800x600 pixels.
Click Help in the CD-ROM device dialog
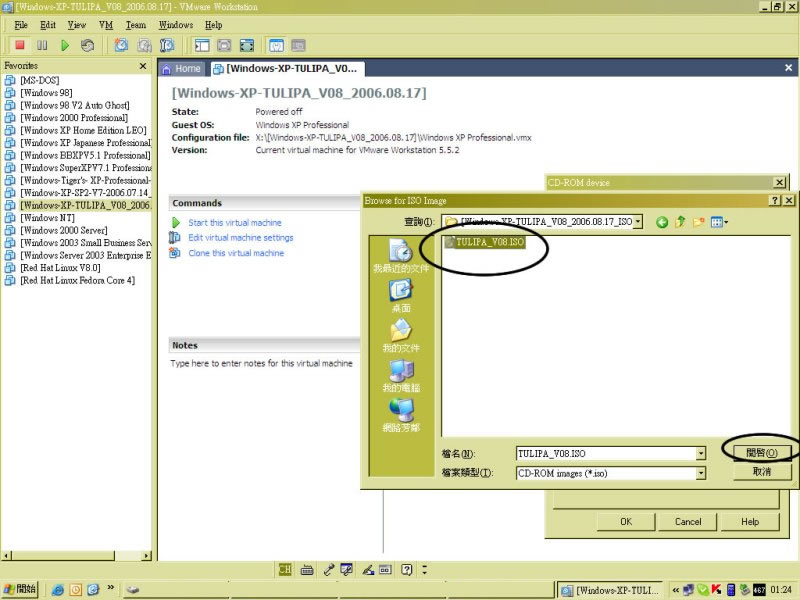(x=750, y=521)
